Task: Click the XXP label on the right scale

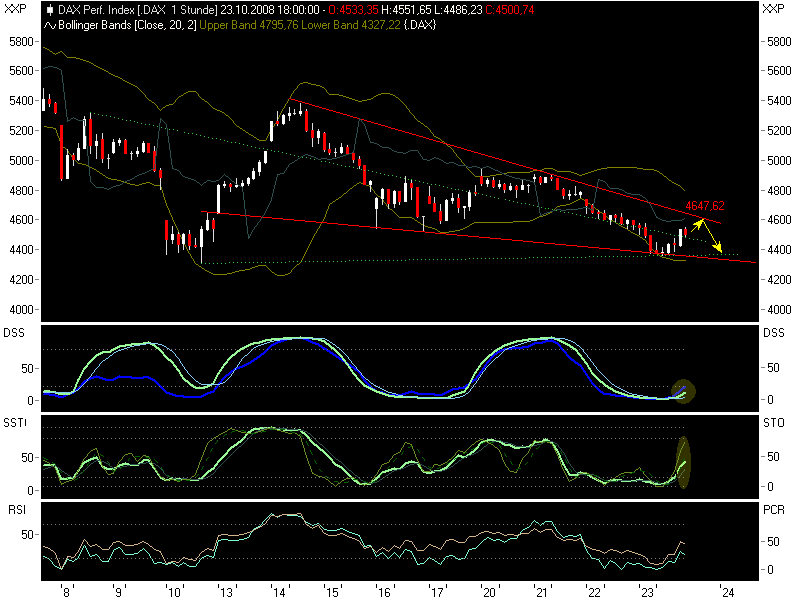Action: [773, 9]
